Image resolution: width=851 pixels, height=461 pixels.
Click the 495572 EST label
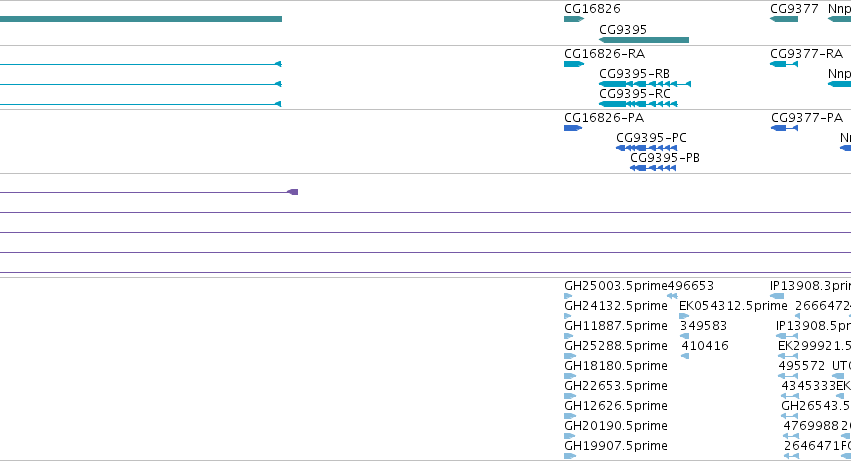click(802, 367)
